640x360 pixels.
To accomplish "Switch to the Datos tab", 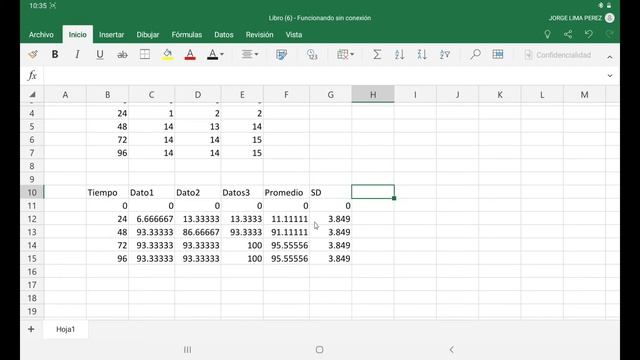I will (x=224, y=35).
